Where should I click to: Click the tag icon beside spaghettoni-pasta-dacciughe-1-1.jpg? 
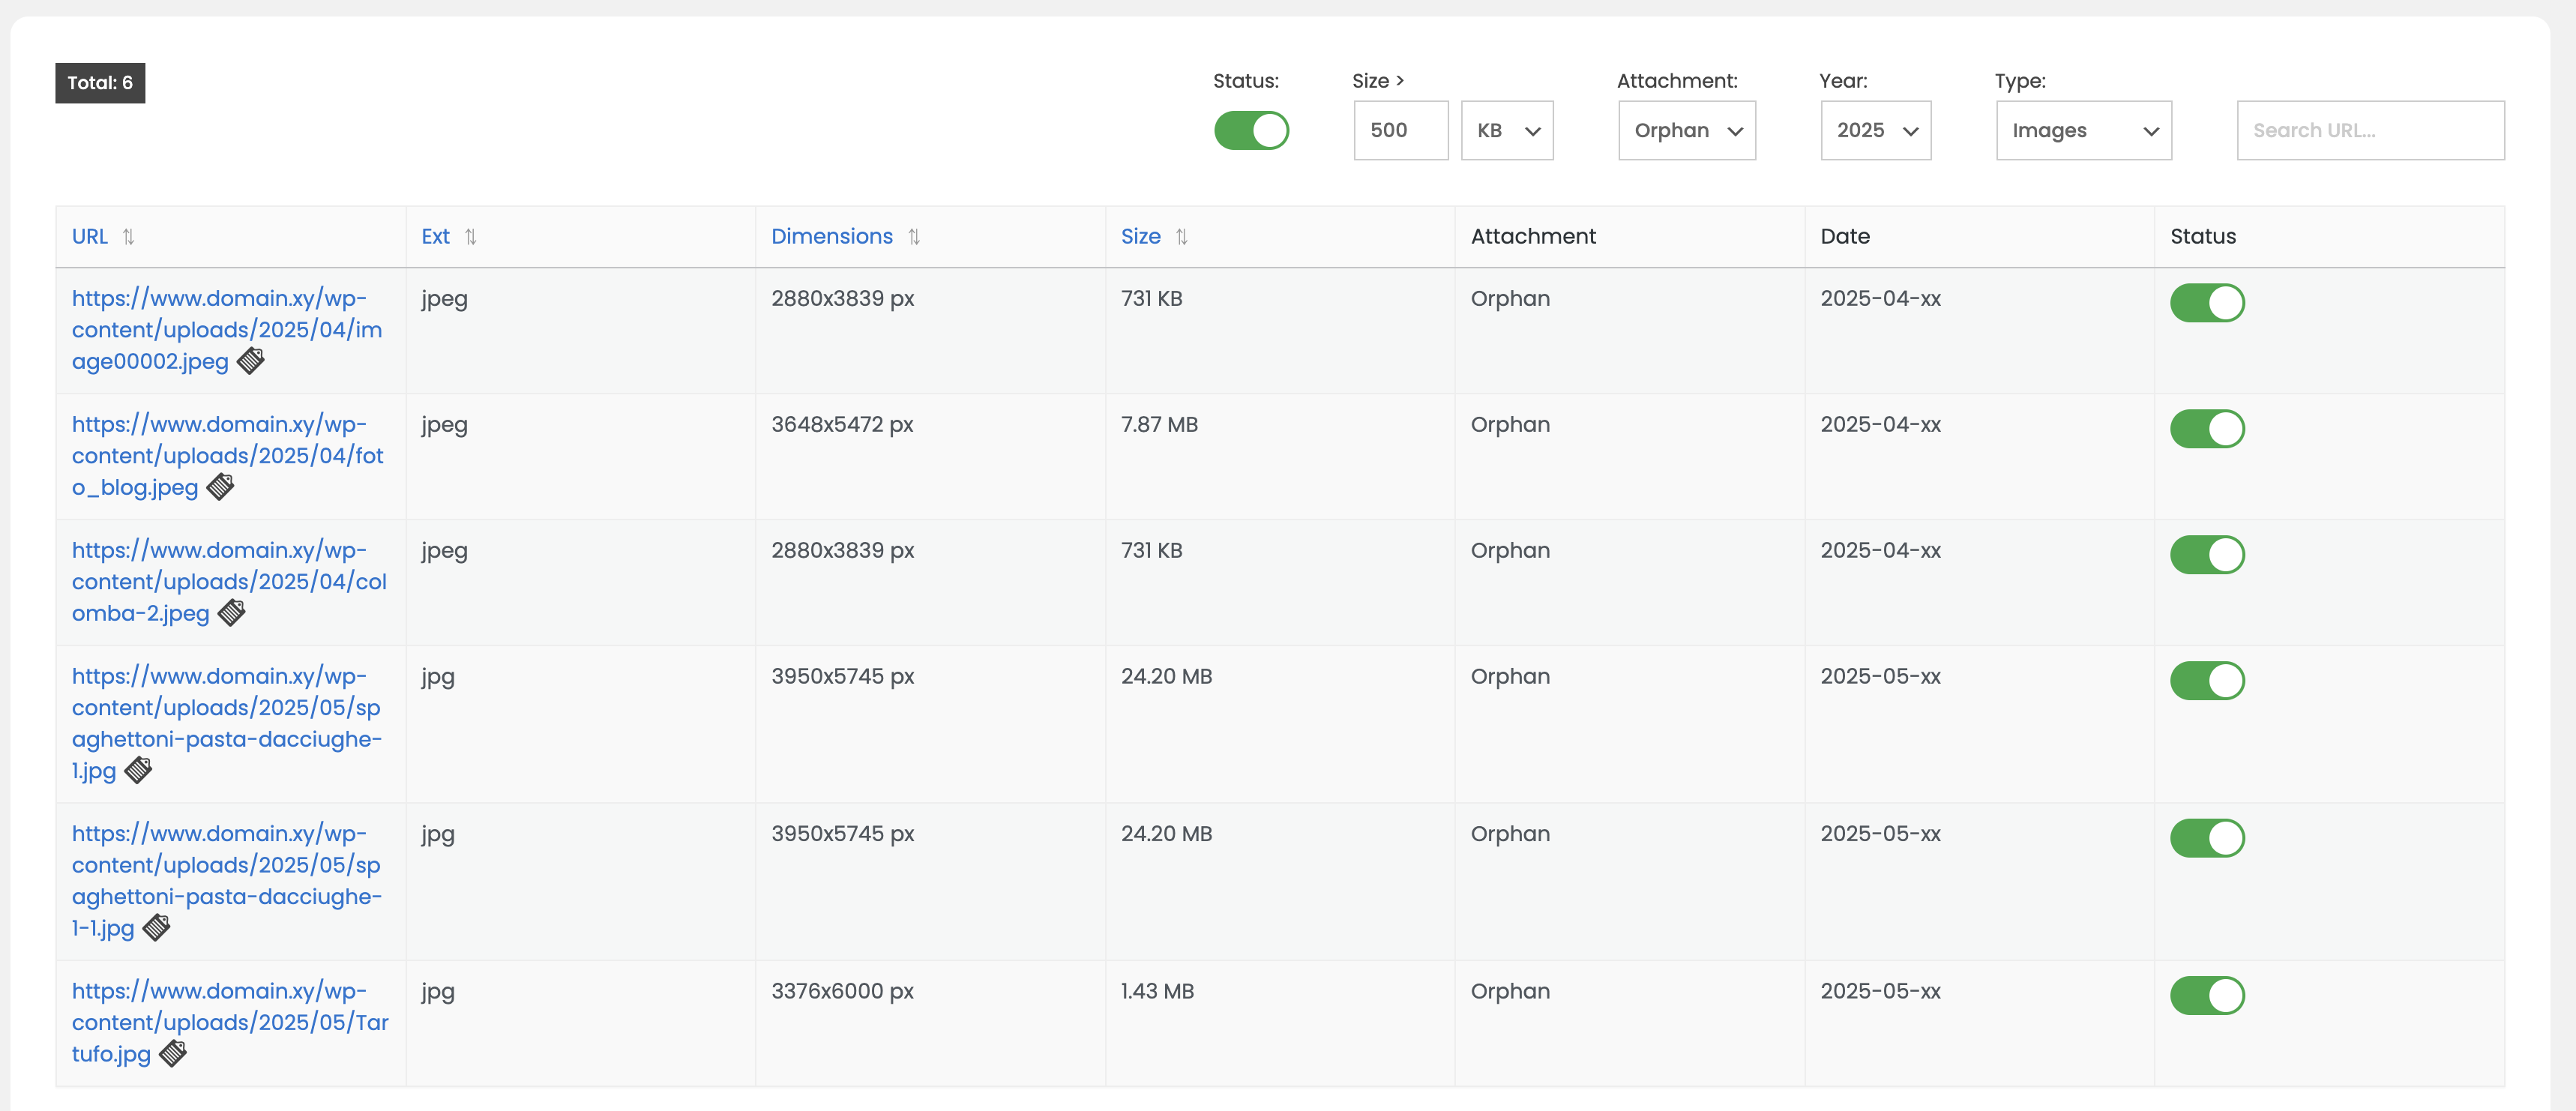[x=156, y=928]
